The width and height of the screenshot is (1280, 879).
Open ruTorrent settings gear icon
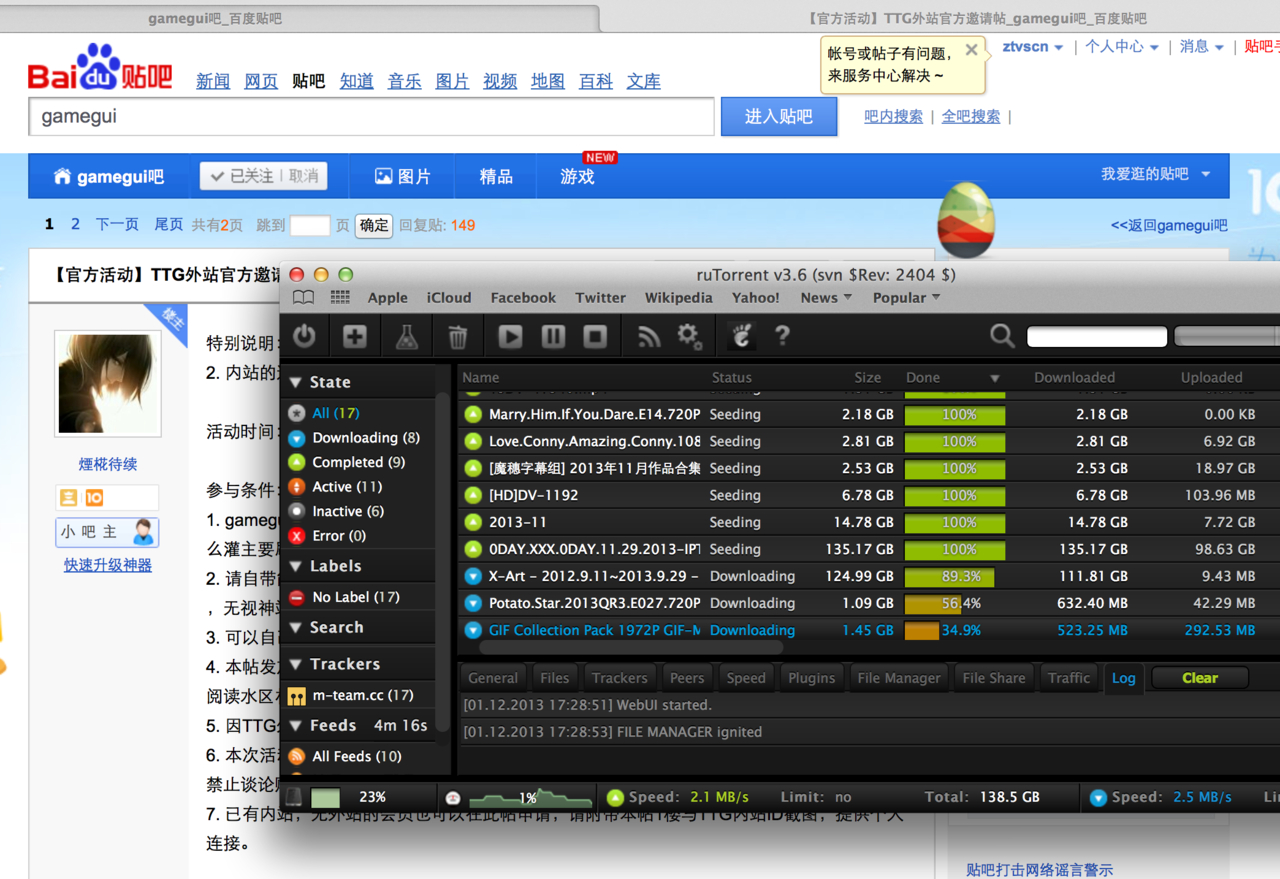(x=690, y=337)
